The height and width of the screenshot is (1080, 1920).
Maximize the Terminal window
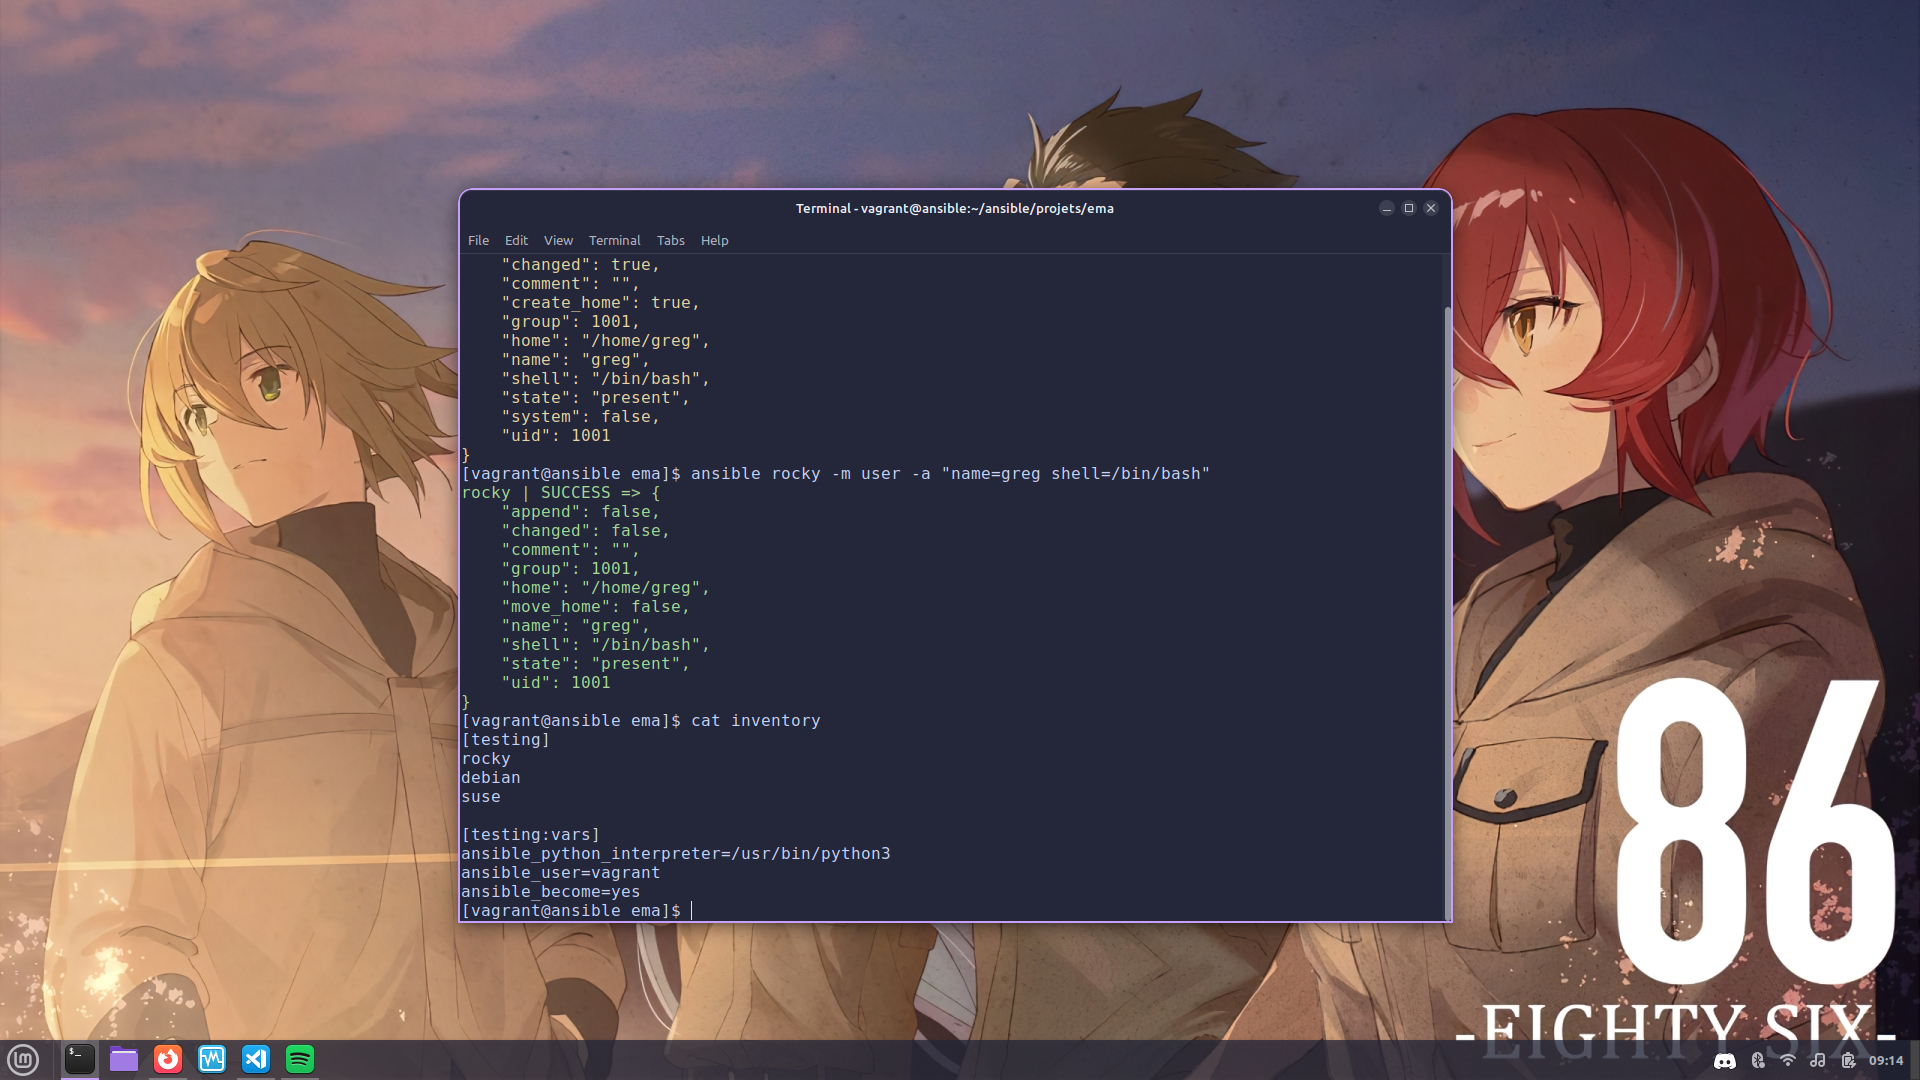[1409, 208]
